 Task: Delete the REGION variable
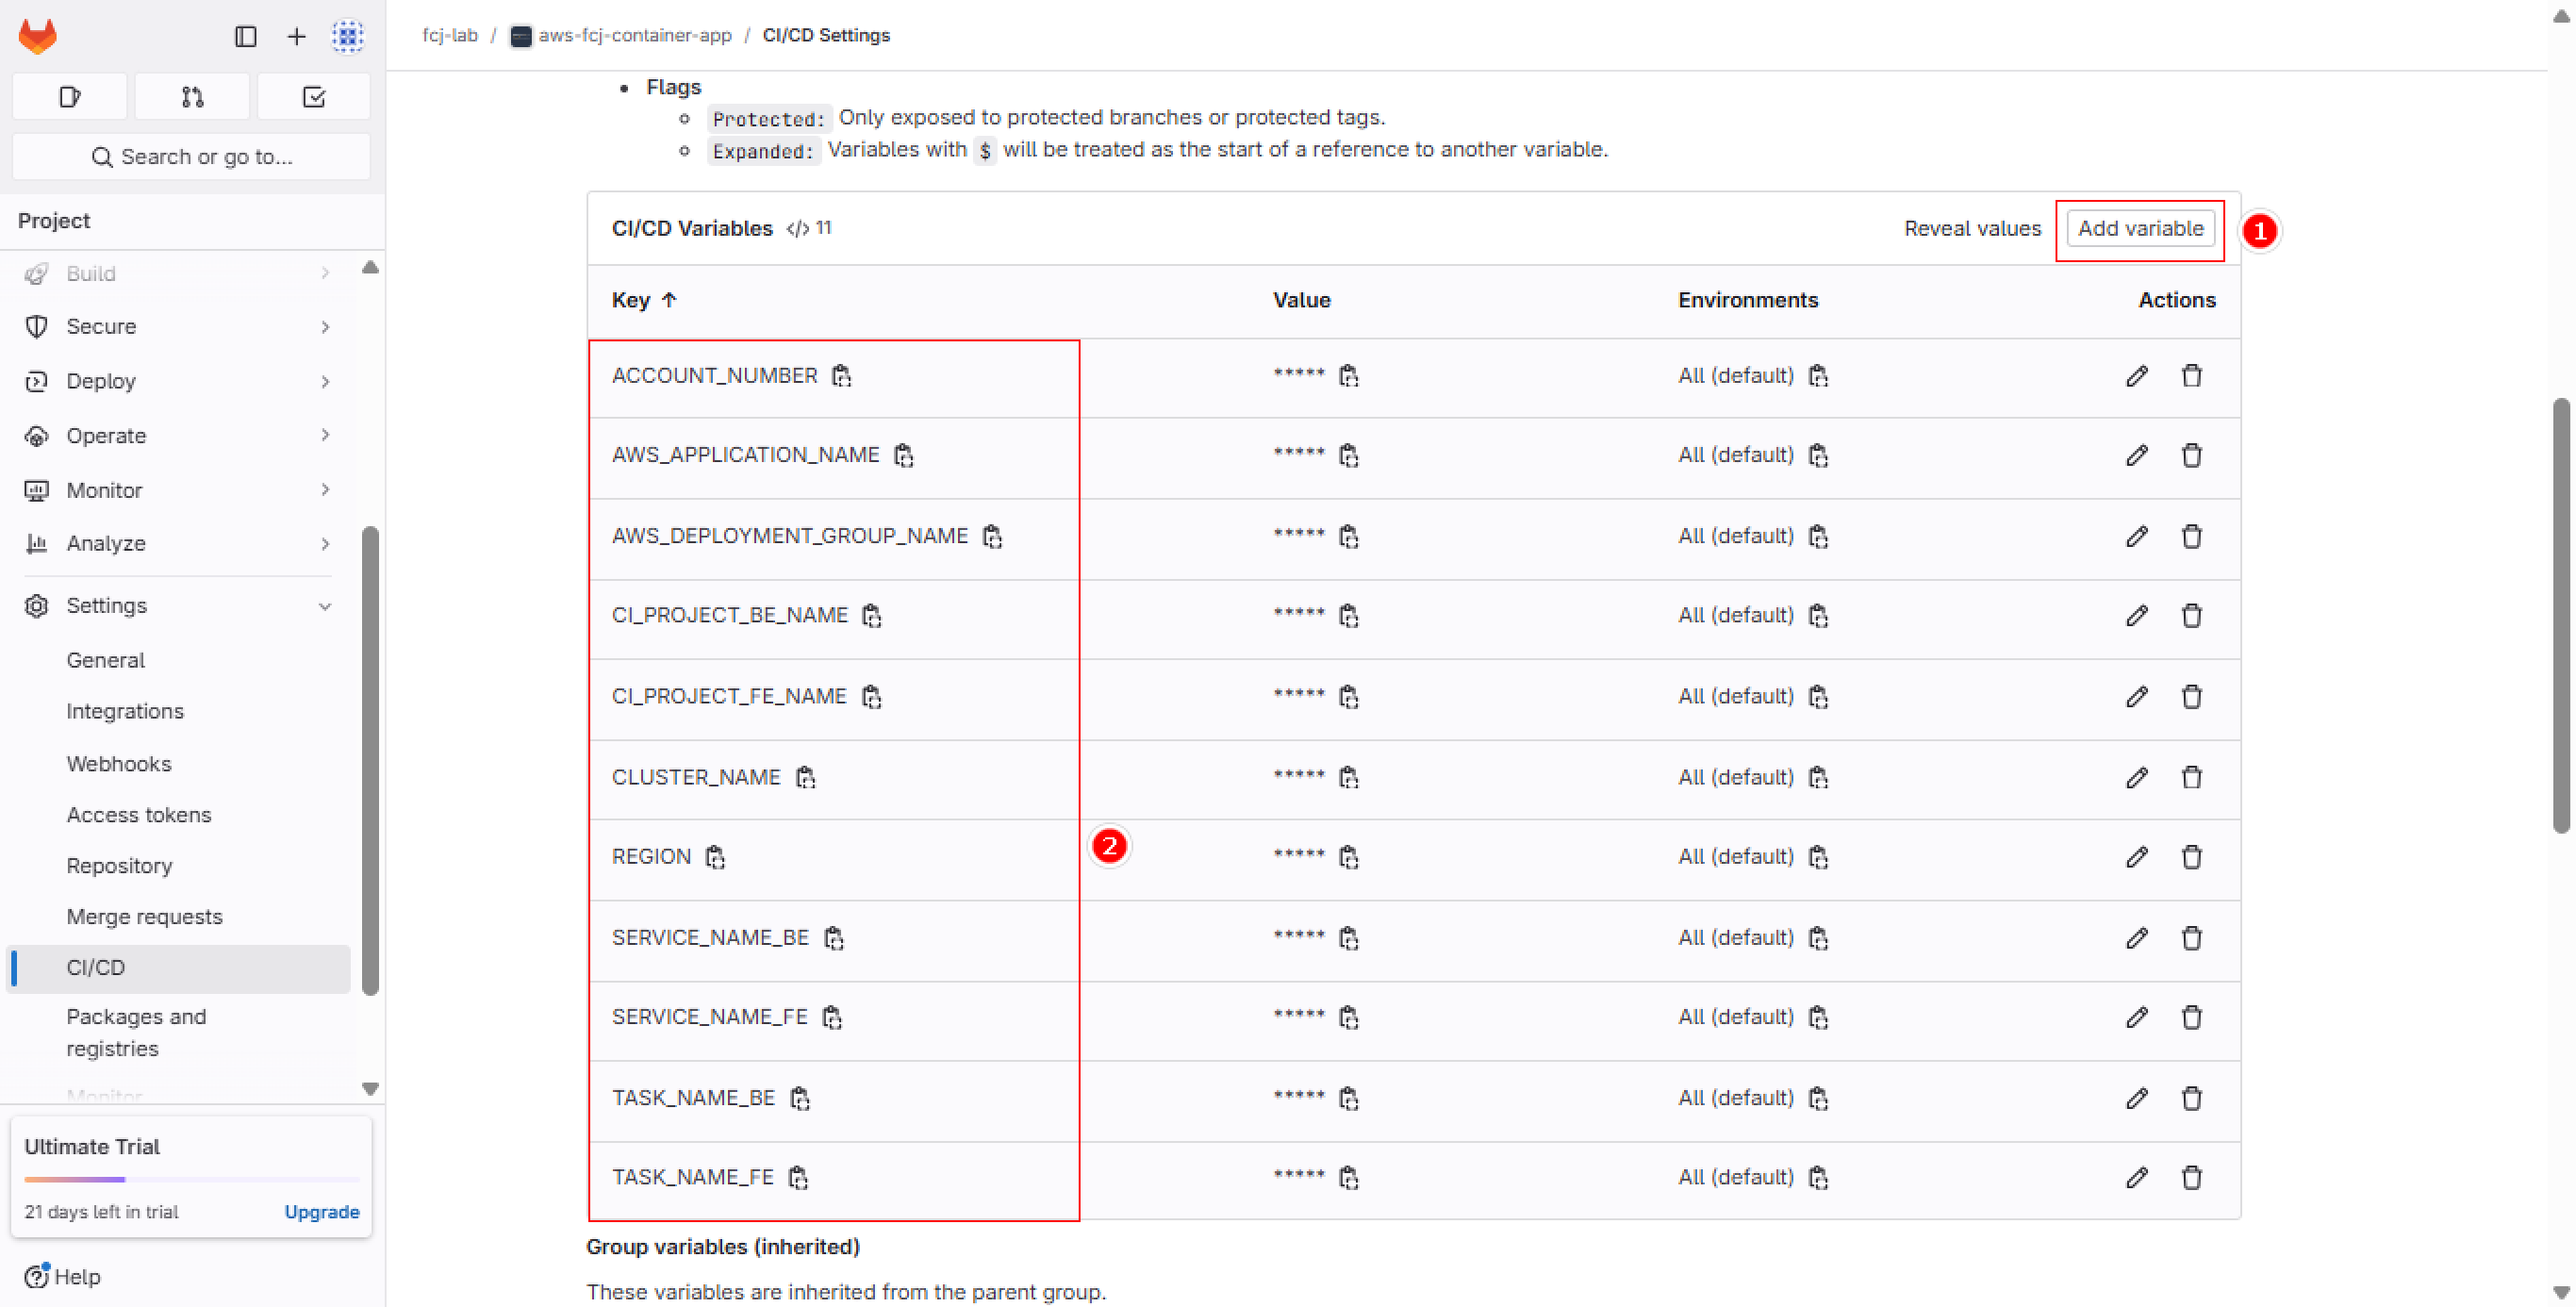[2192, 857]
